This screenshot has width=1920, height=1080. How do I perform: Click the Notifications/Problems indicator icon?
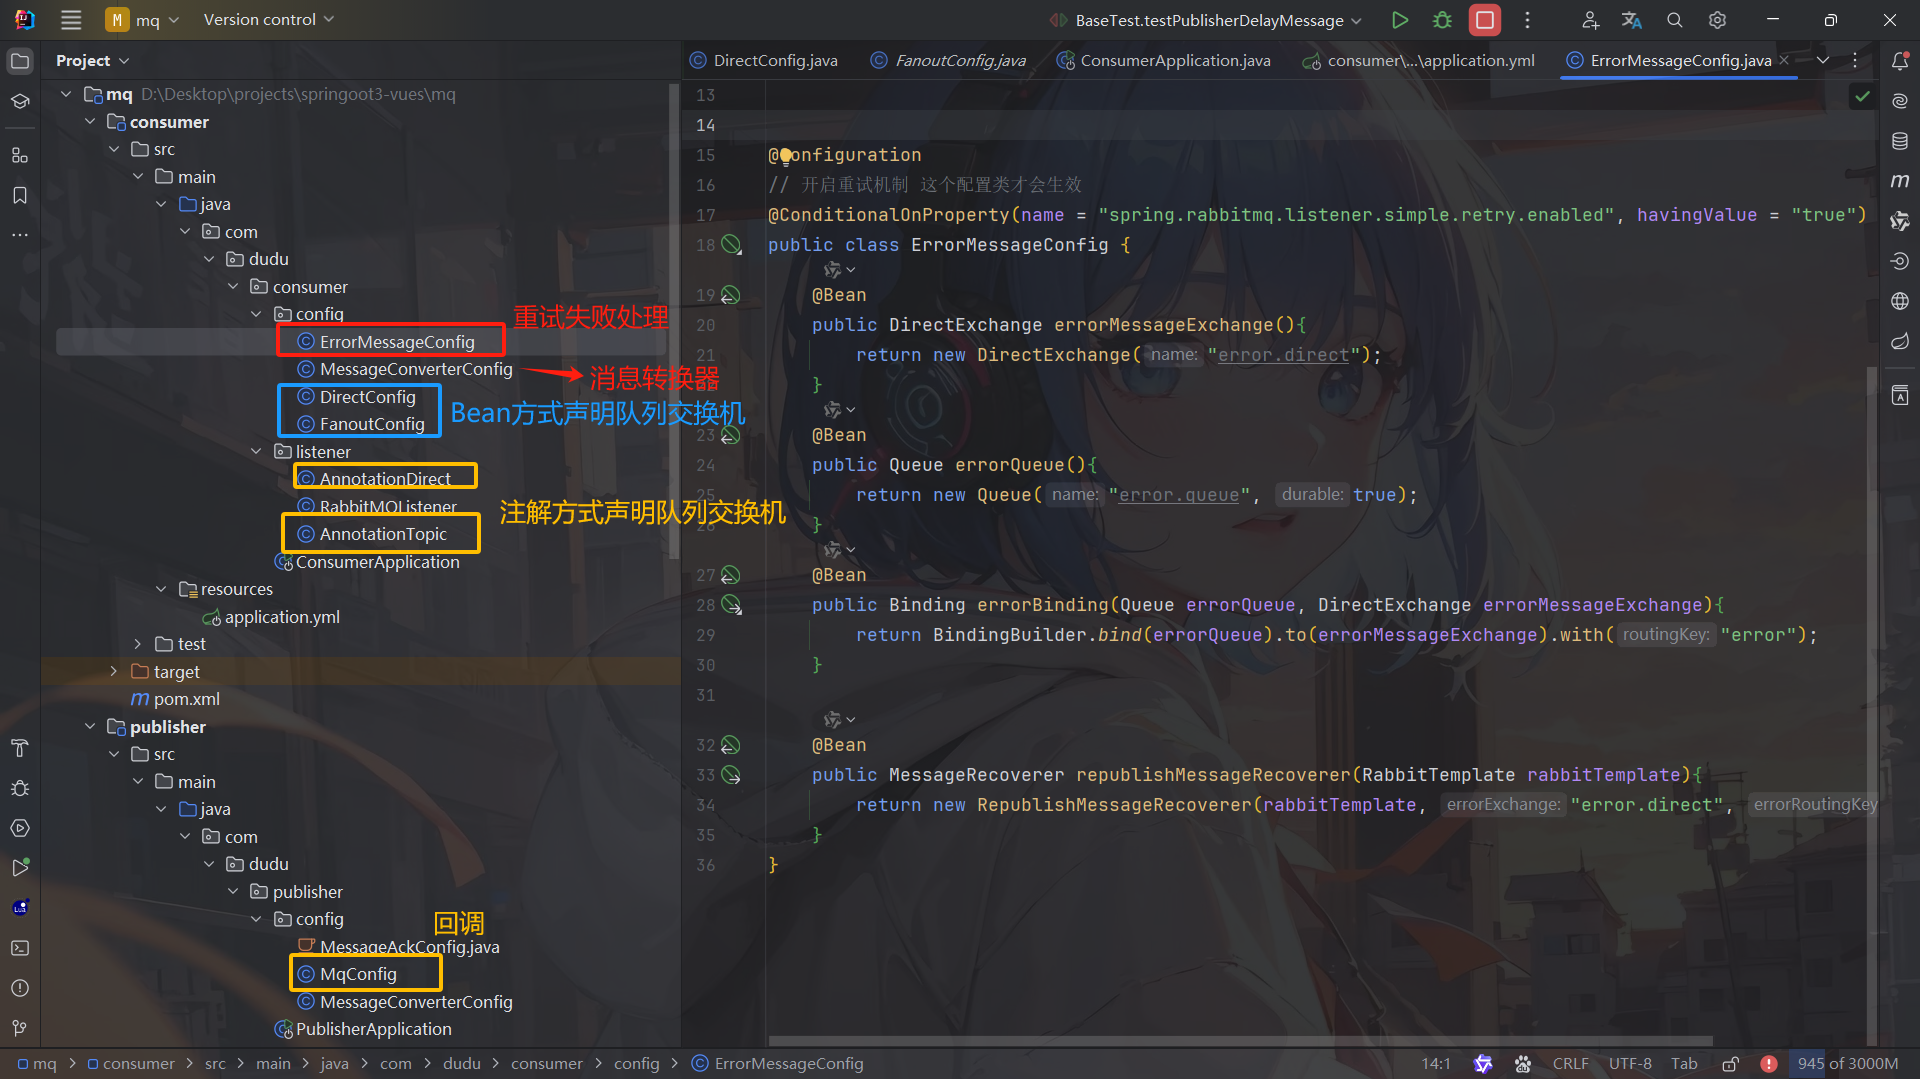(x=1768, y=1064)
